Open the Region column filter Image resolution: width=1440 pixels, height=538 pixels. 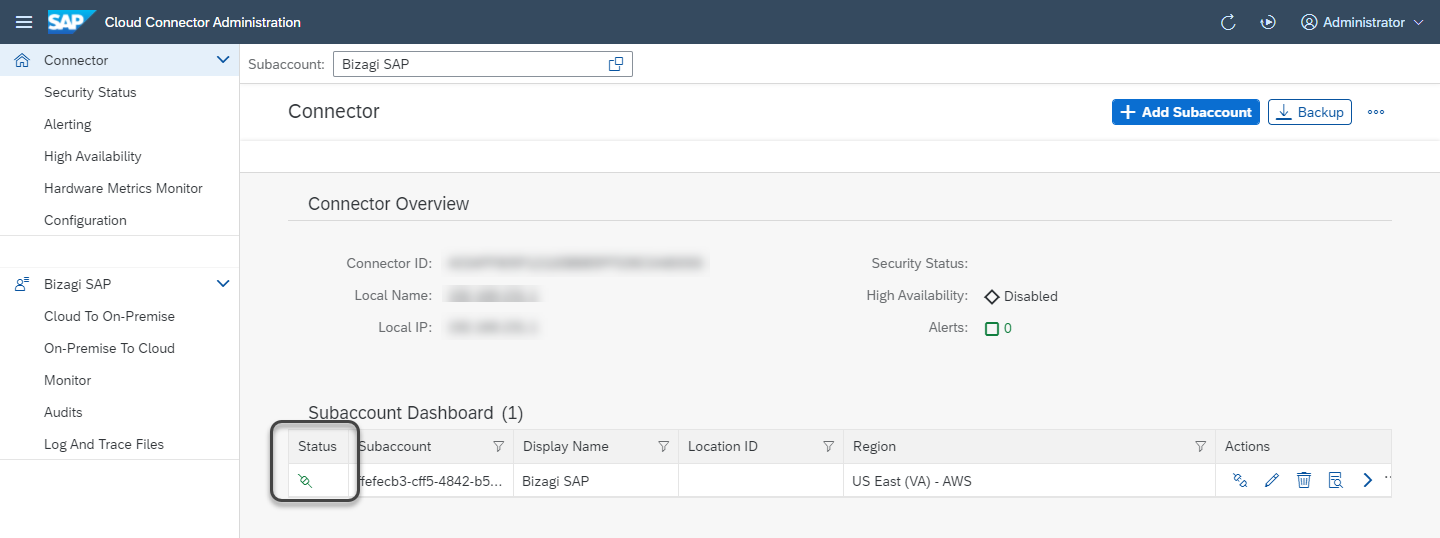pos(1201,446)
